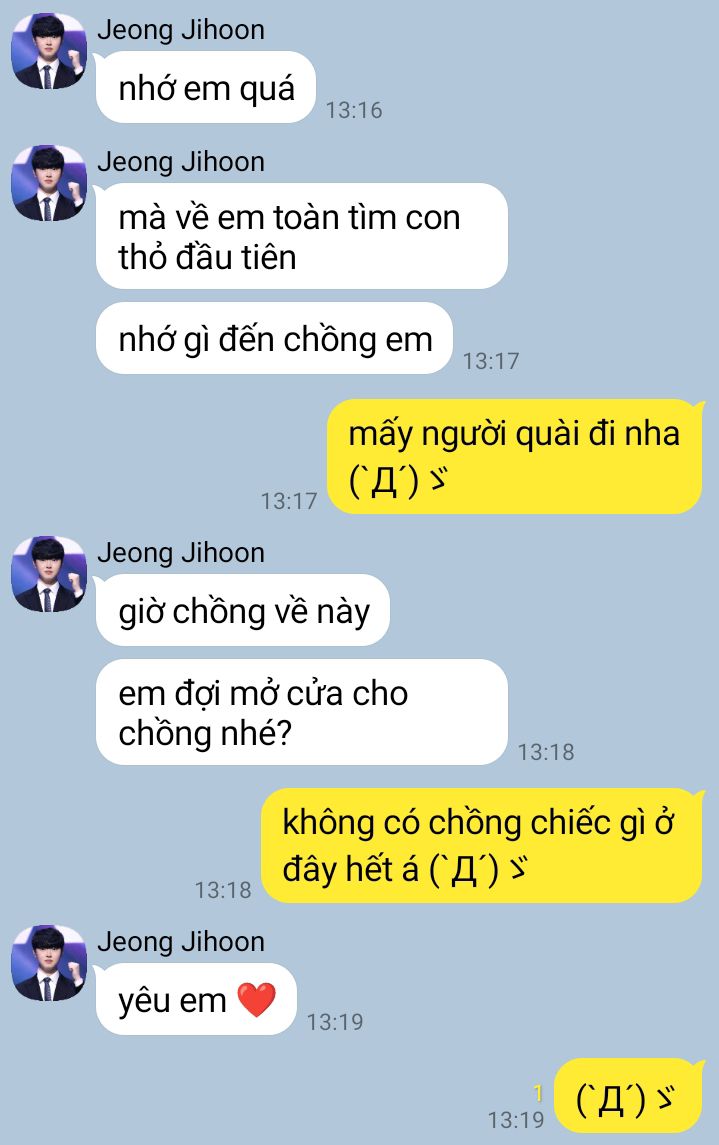Select the 'yêu em' message bubble
The image size is (719, 1145).
point(196,999)
